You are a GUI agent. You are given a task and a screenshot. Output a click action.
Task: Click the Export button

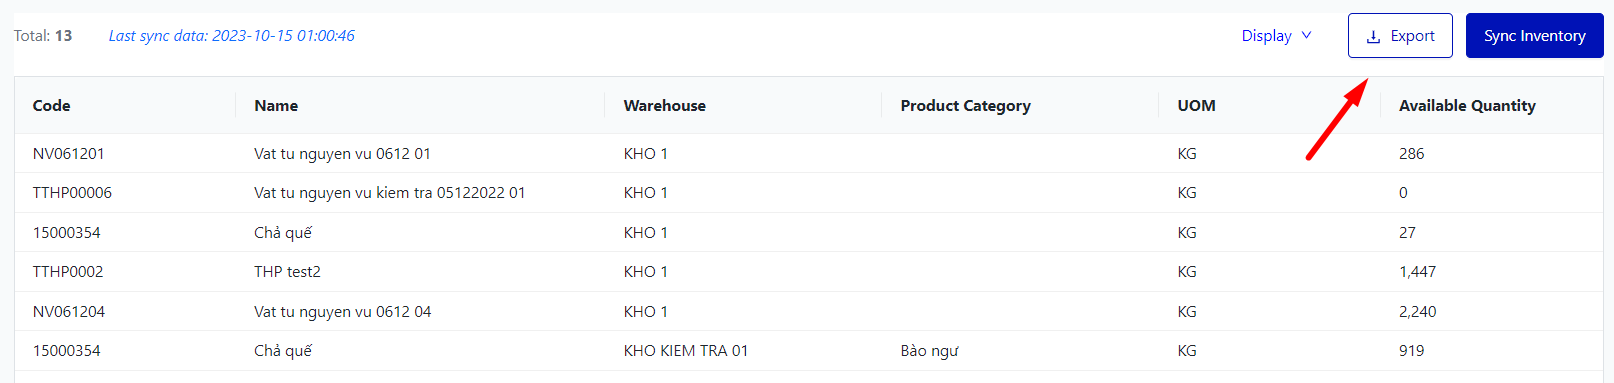[x=1400, y=36]
